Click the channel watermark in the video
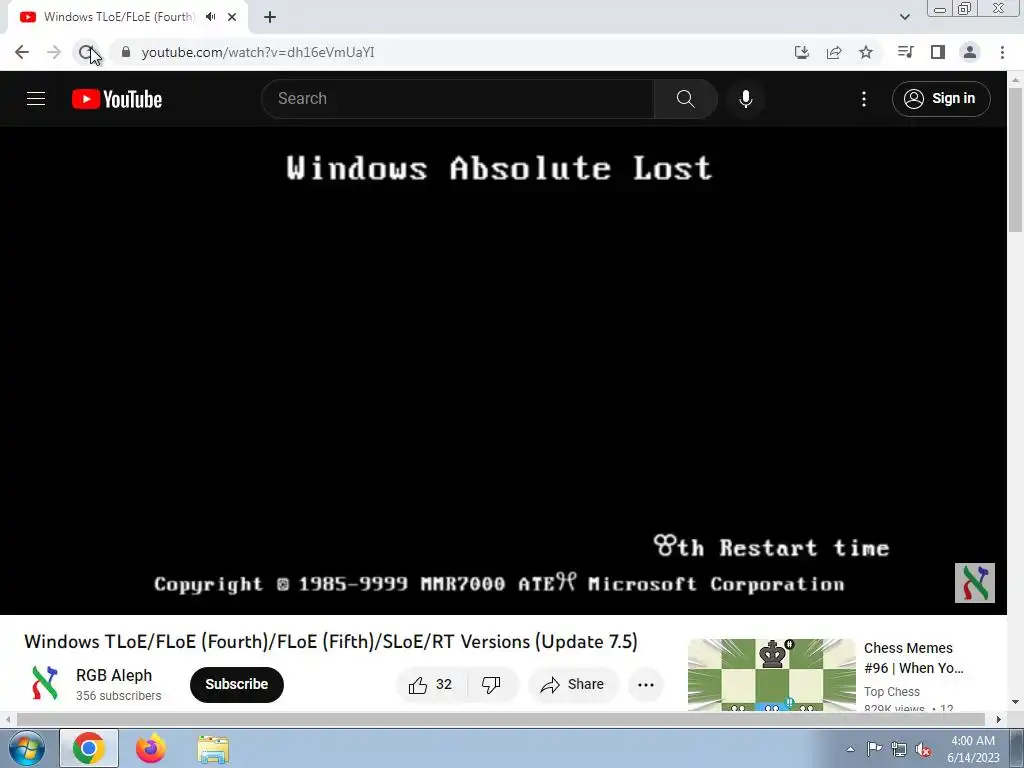The height and width of the screenshot is (768, 1024). [x=974, y=583]
